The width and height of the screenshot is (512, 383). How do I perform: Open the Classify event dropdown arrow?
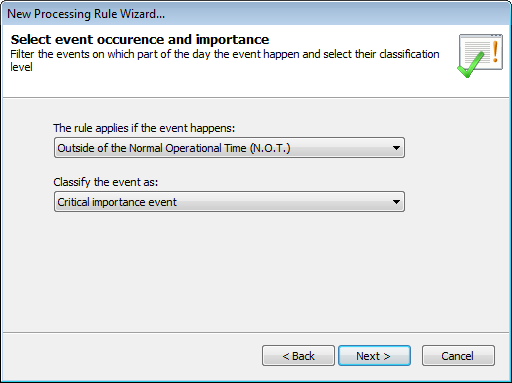(x=396, y=202)
